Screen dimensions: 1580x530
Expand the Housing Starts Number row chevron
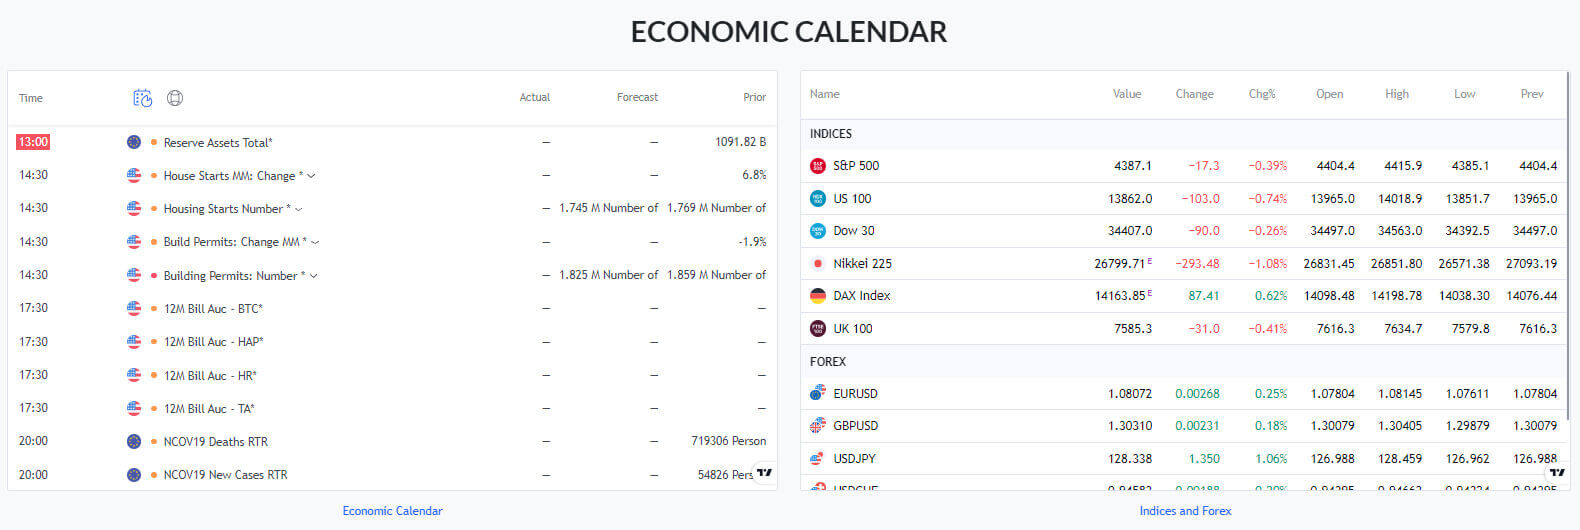pyautogui.click(x=299, y=209)
